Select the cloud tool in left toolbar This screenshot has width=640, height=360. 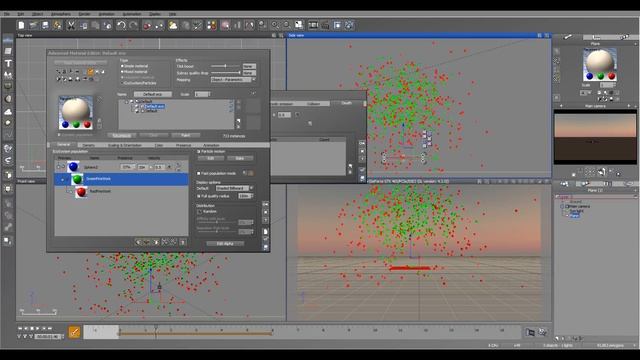point(8,111)
